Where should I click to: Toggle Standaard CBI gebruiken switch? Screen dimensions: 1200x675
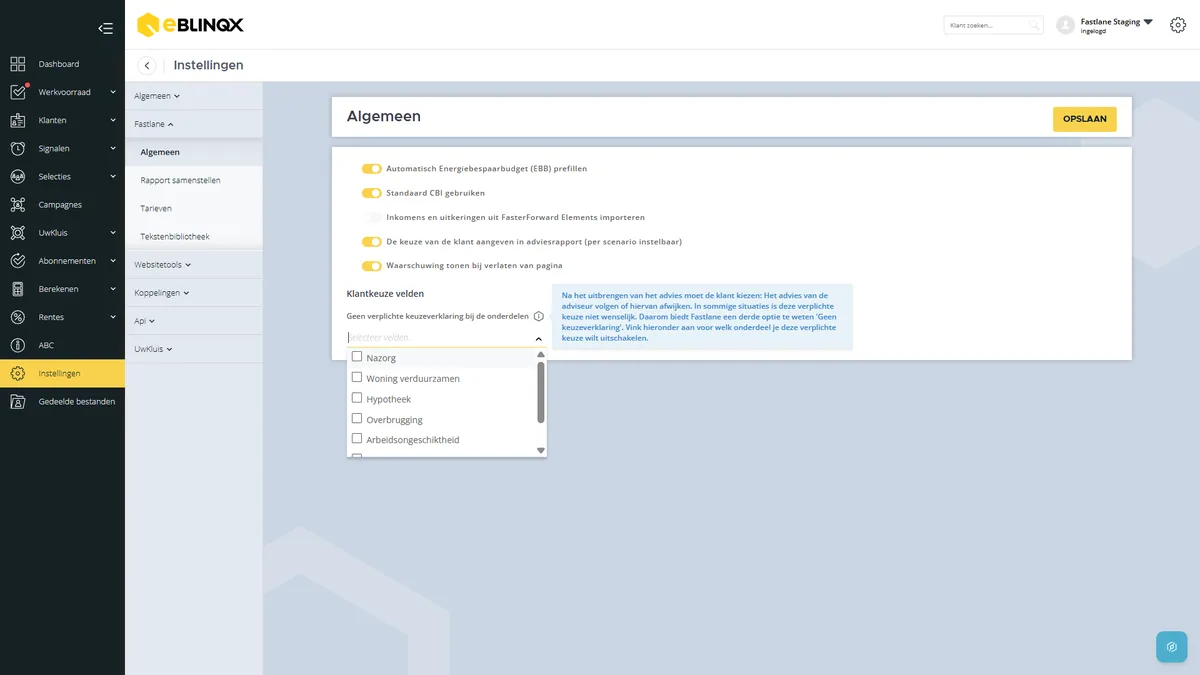371,193
